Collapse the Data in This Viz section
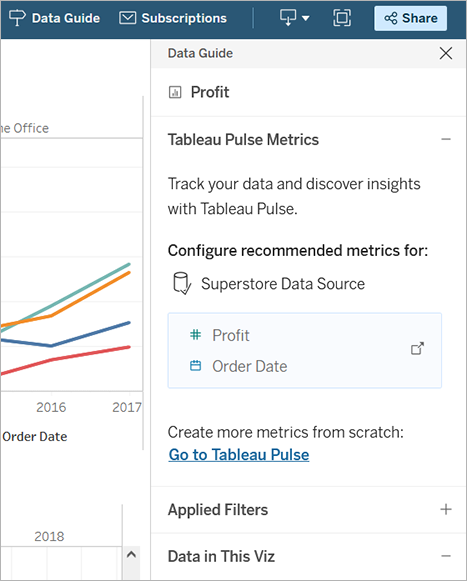 [446, 556]
